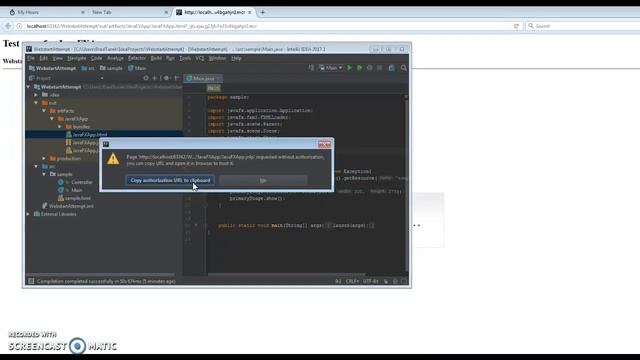Click Scroll from Source icon in Project panel
640x360 pixels.
click(146, 78)
